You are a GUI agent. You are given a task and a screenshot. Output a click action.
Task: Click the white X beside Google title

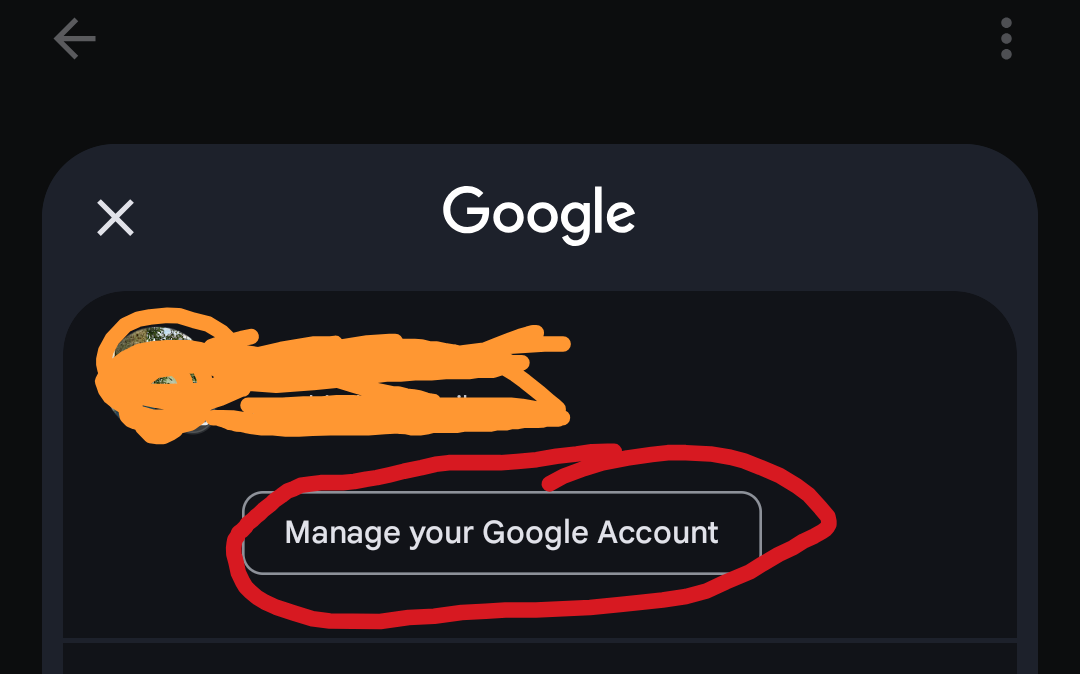[115, 218]
